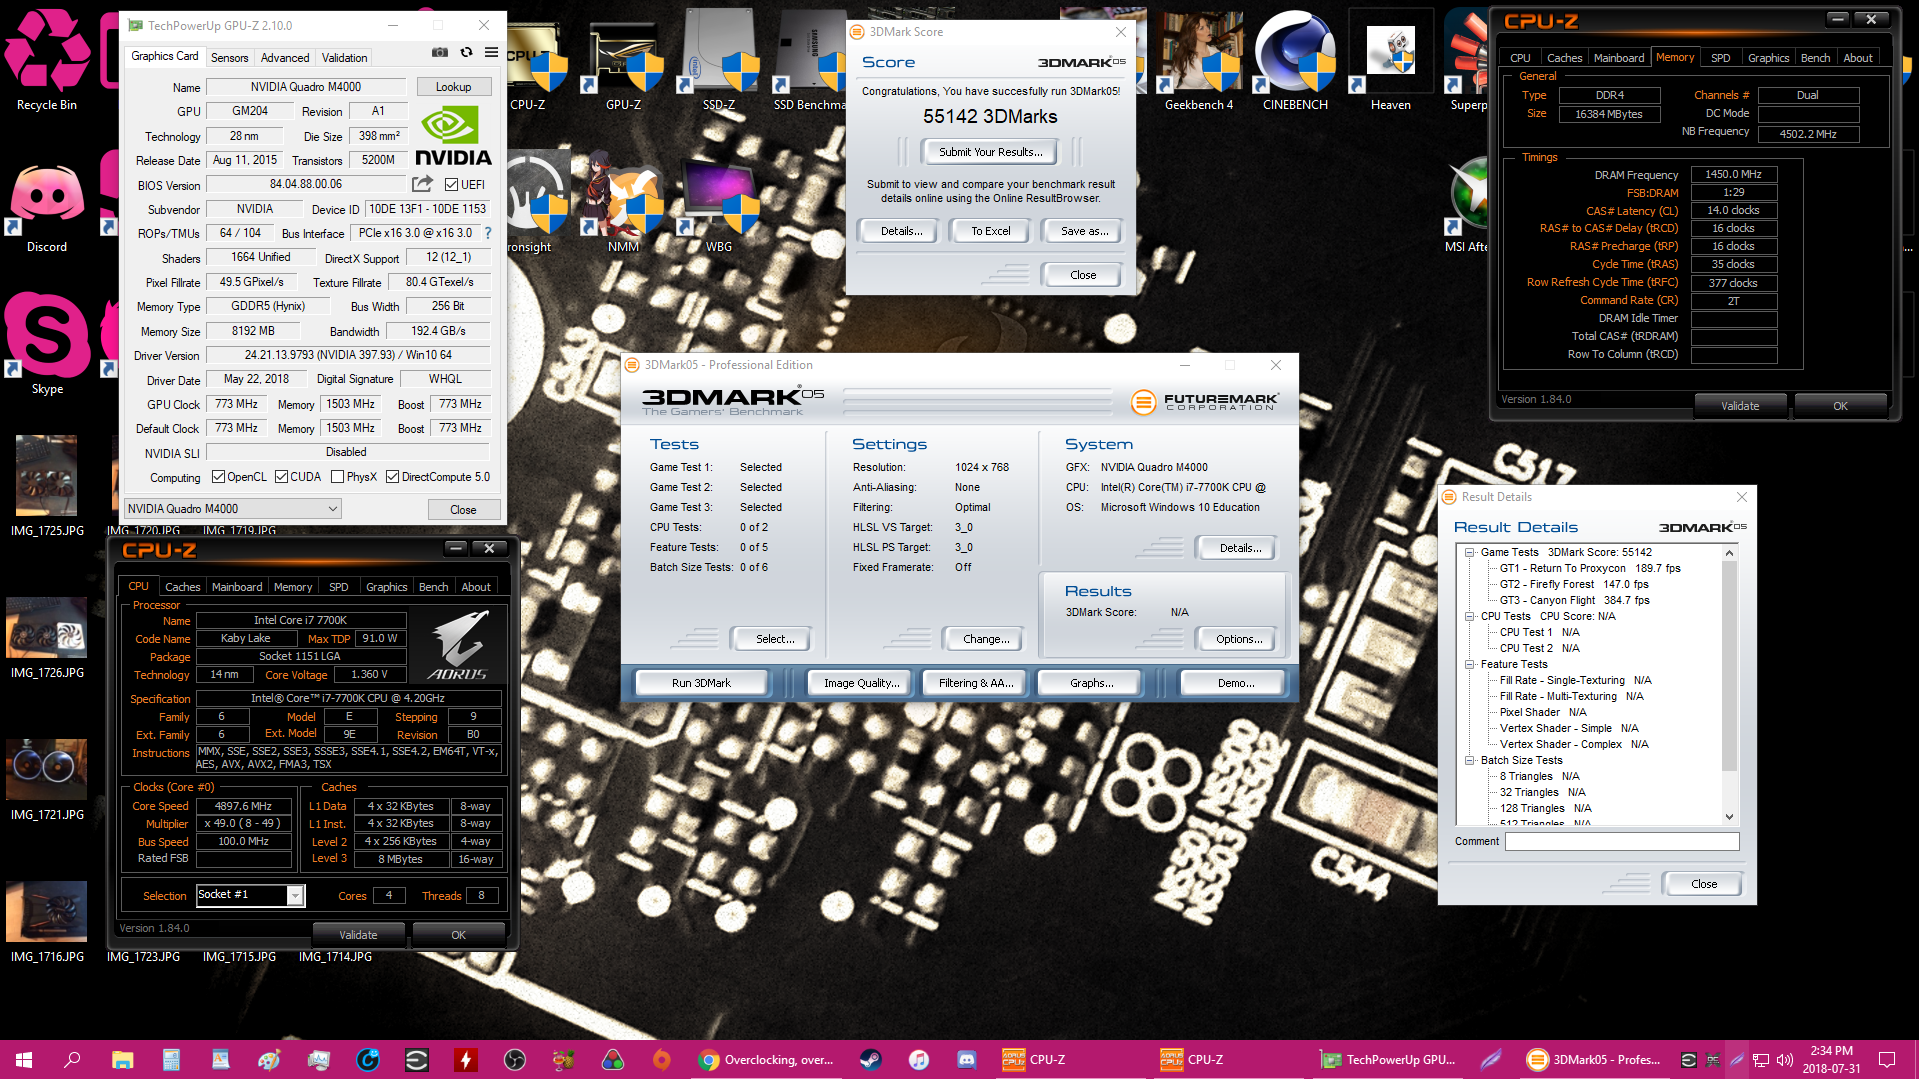Click the Graphs button in 3DMark05
Screen dimensions: 1919x1079
[x=1091, y=683]
